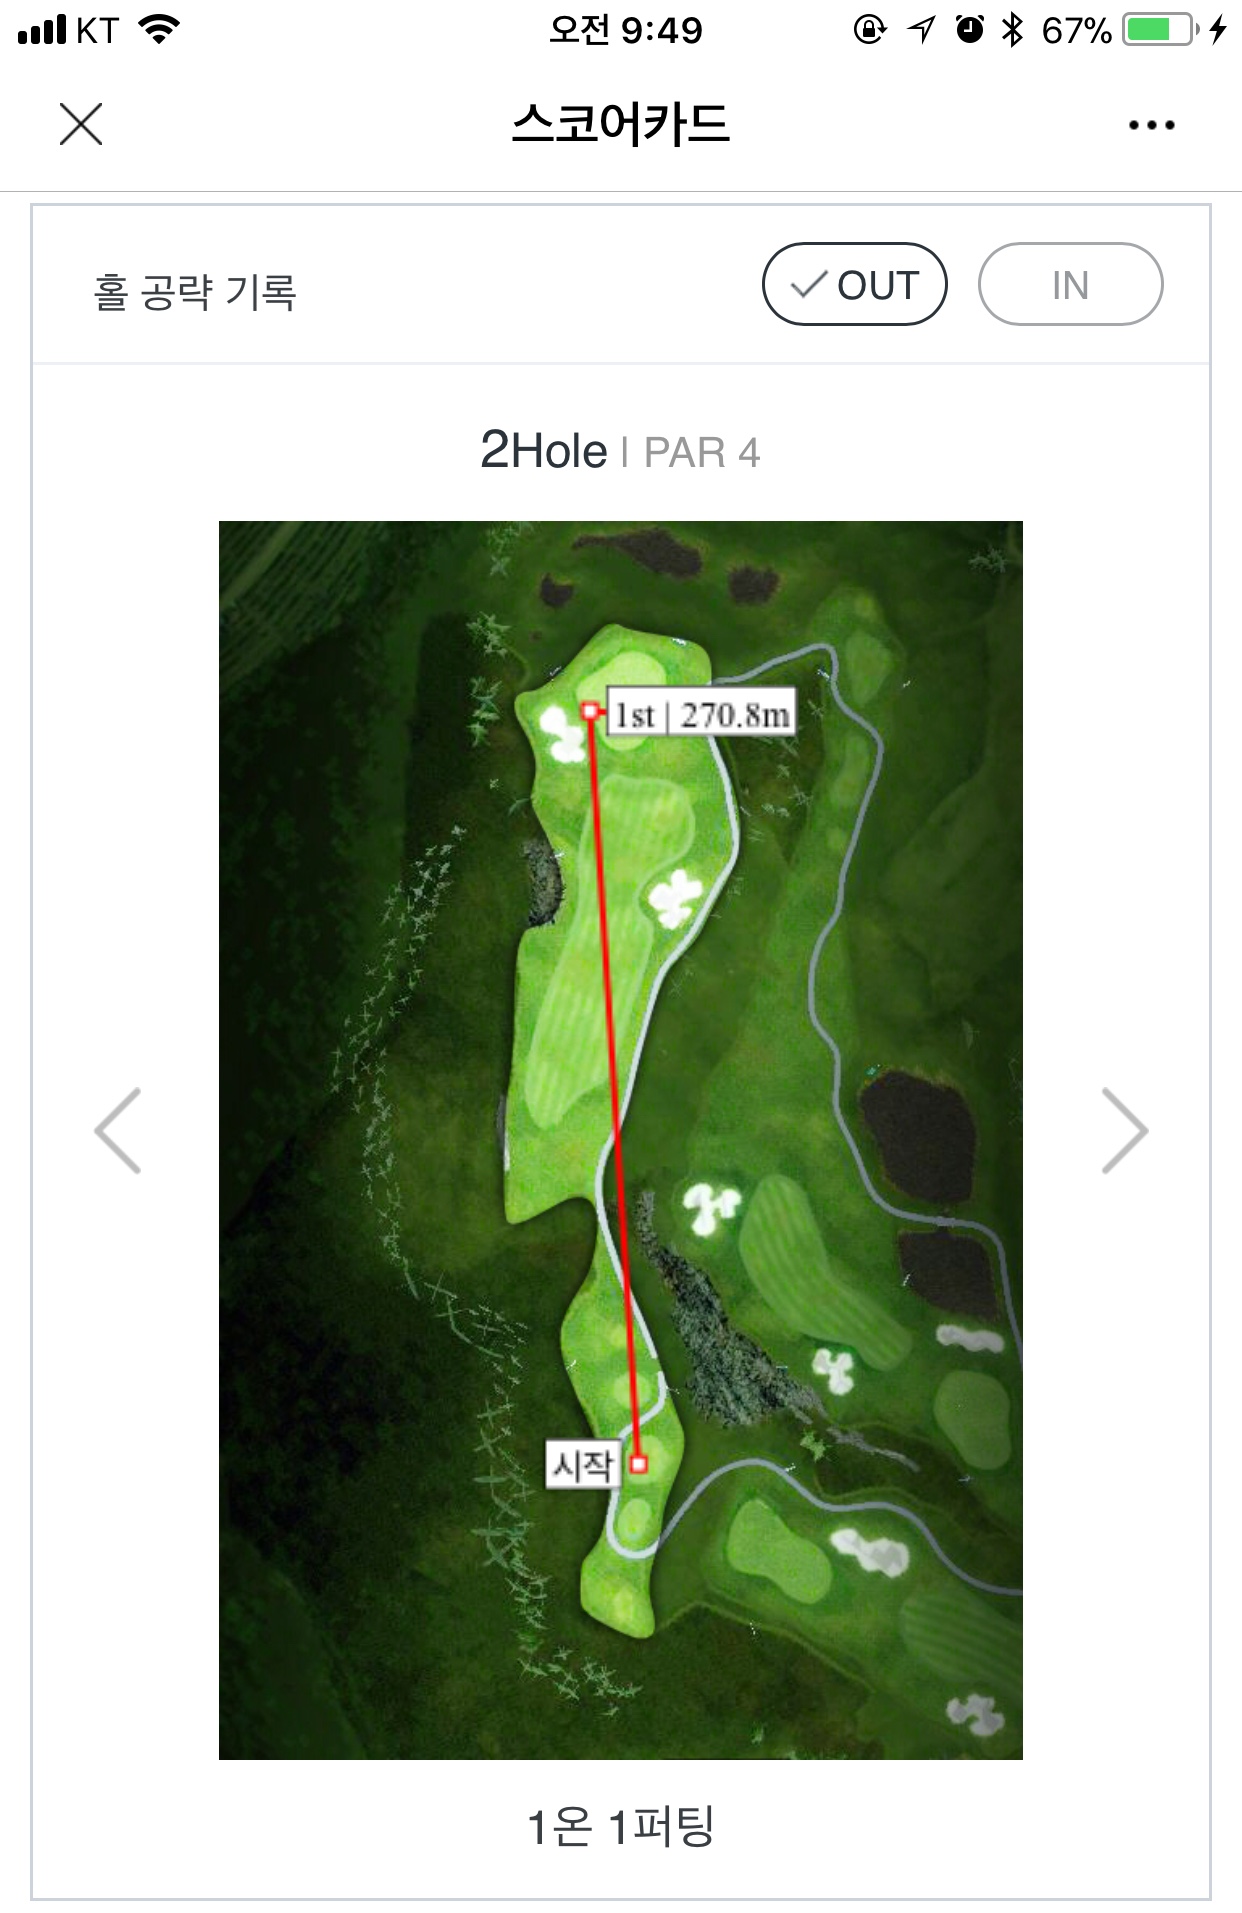Image resolution: width=1242 pixels, height=1913 pixels.
Task: Tap the 시작 start point marker square
Action: pyautogui.click(x=639, y=1464)
